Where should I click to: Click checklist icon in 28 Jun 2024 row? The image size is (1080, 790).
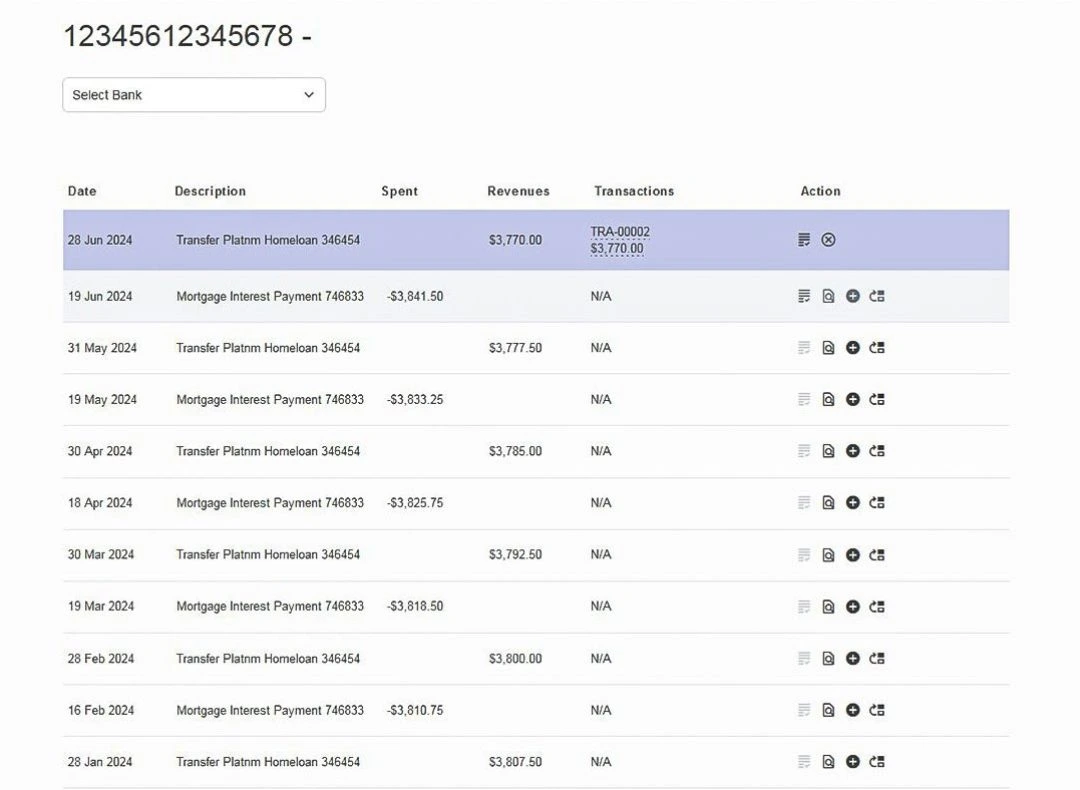pyautogui.click(x=804, y=240)
